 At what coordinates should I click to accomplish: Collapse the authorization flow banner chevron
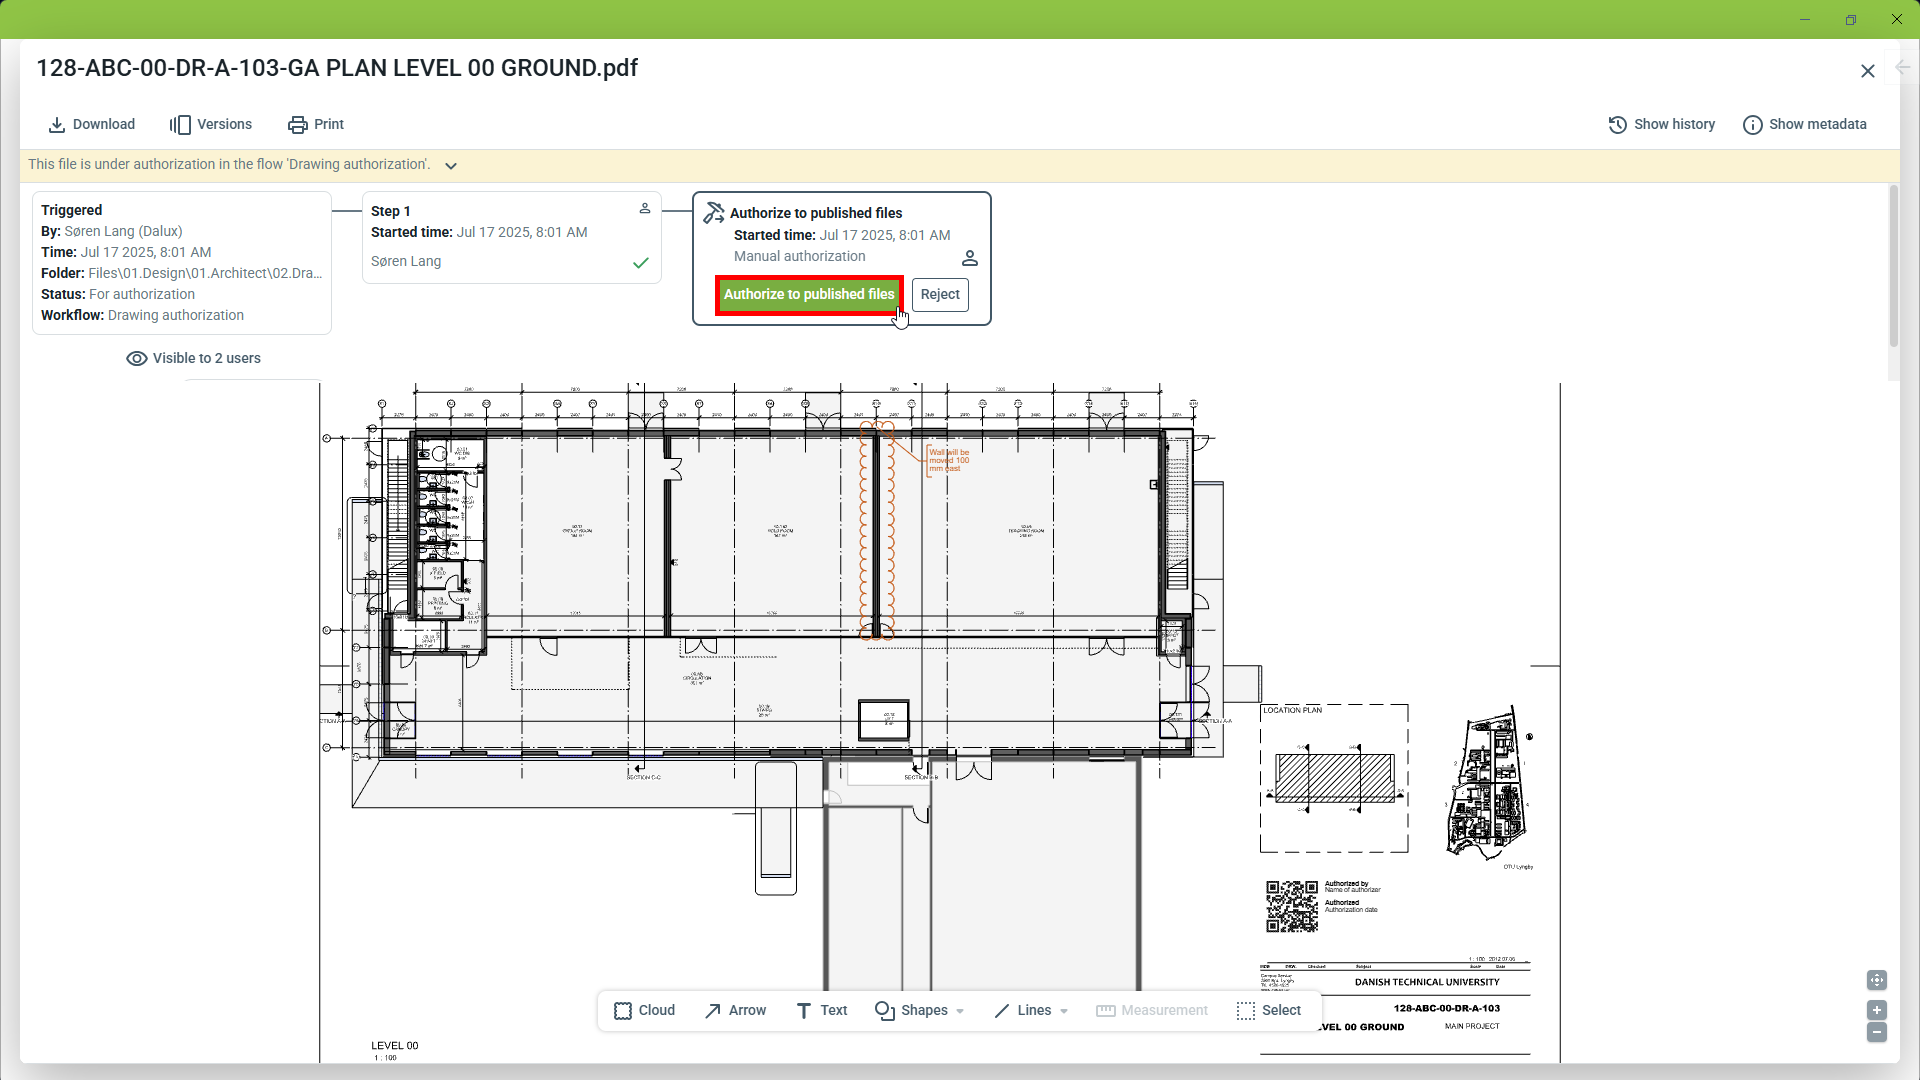pos(451,166)
